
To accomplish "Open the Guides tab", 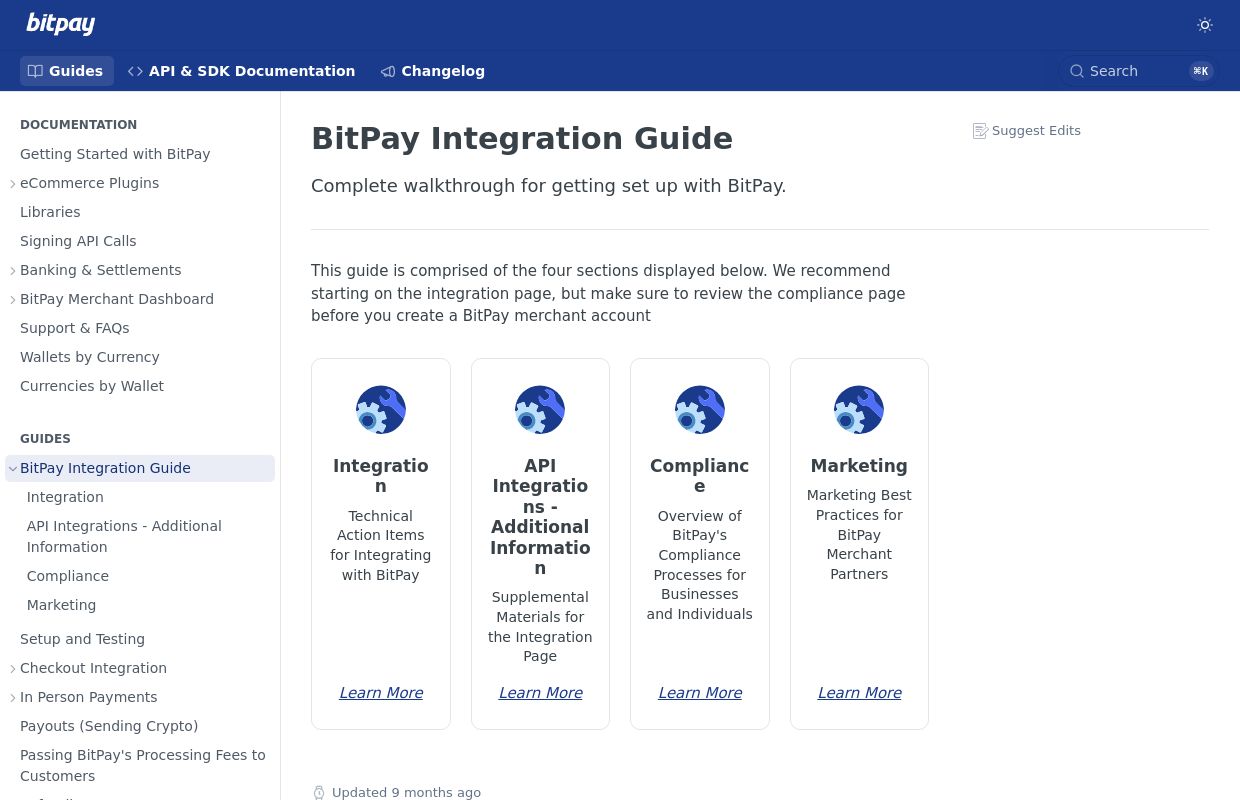I will [66, 71].
